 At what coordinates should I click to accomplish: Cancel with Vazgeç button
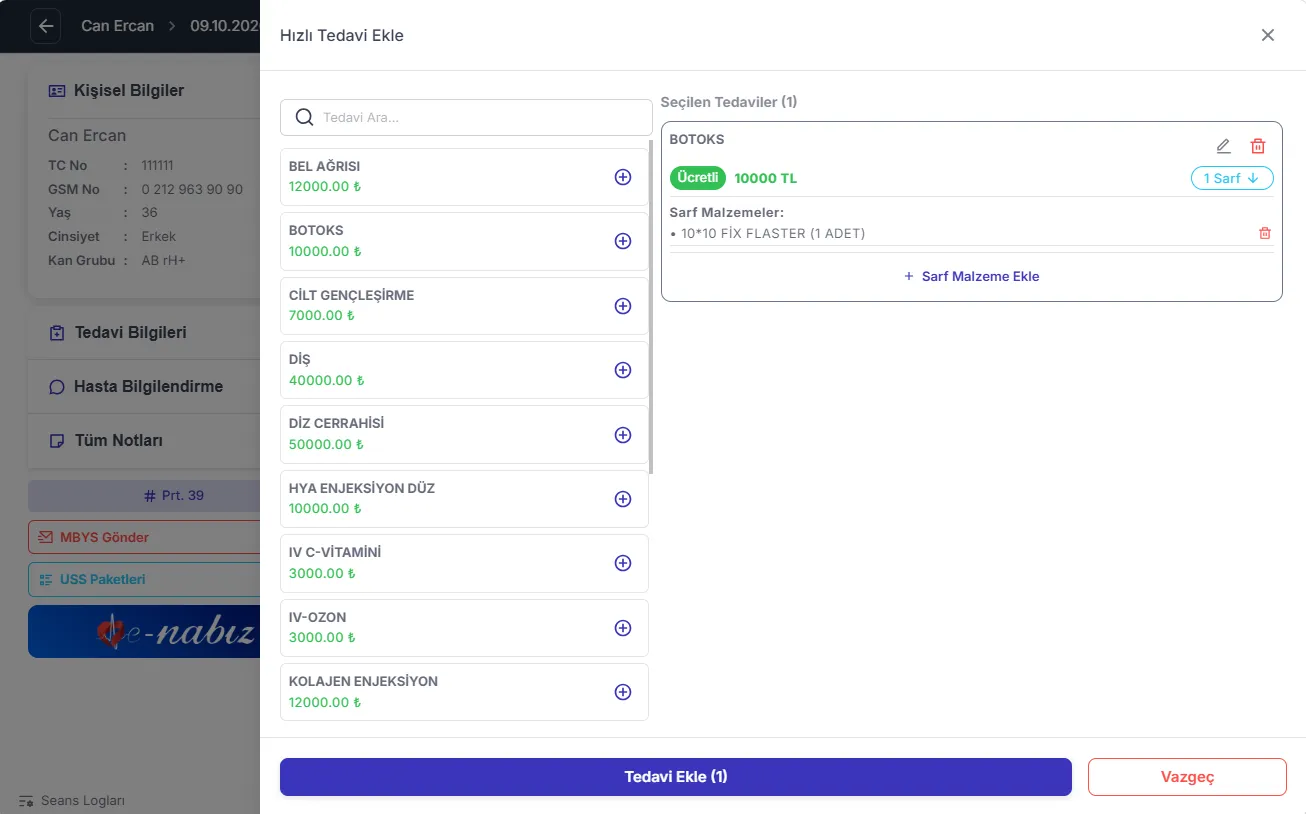pos(1187,777)
